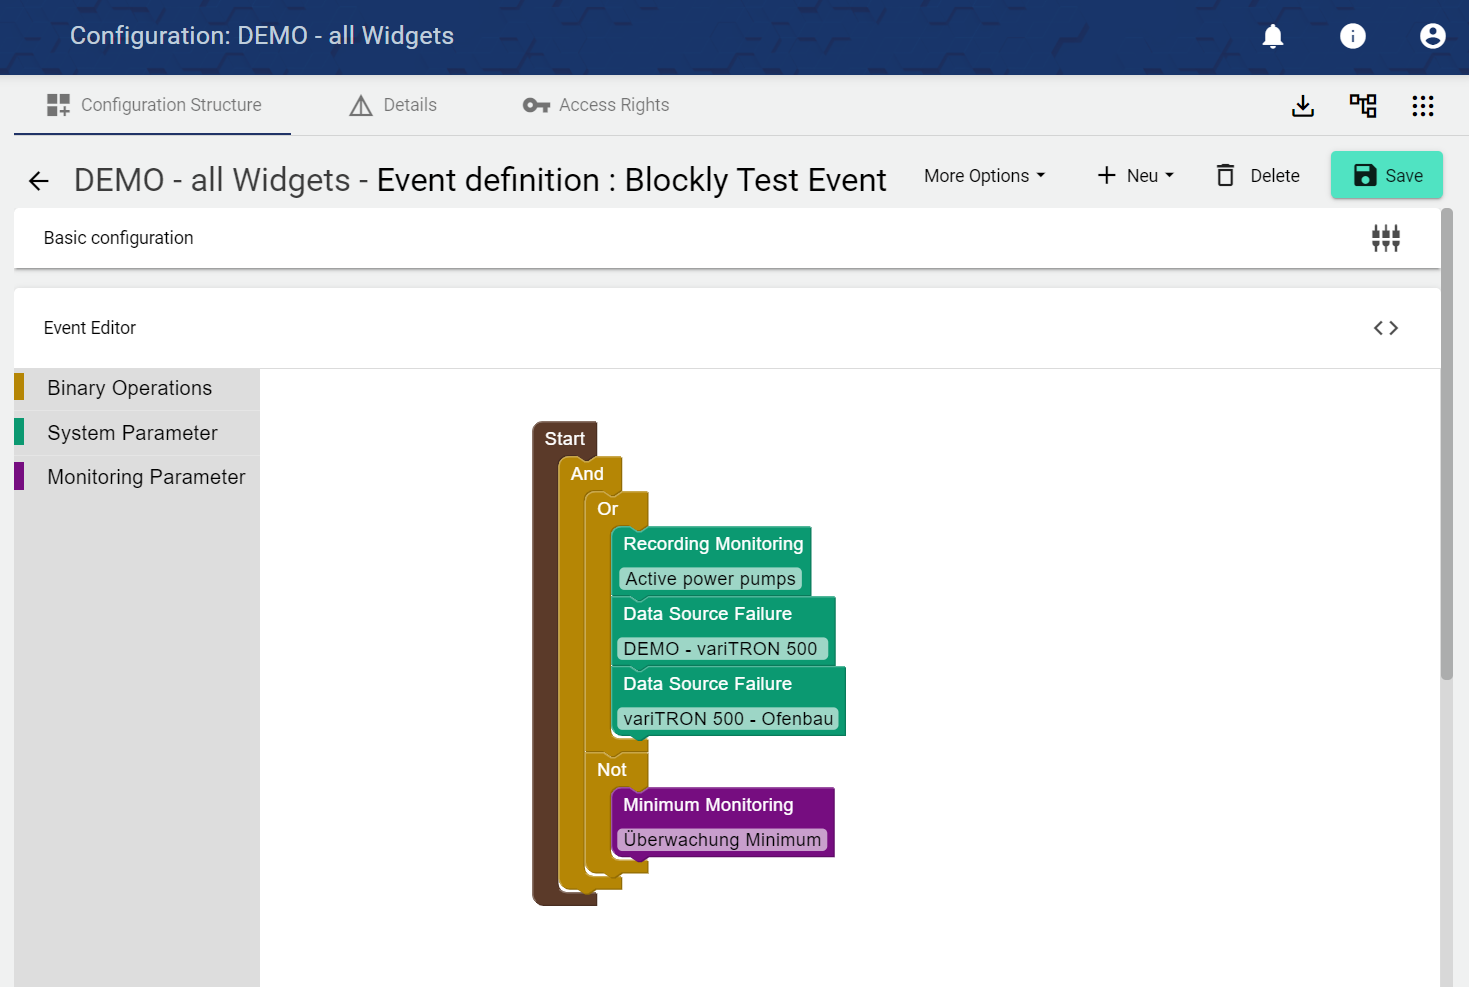1469x987 pixels.
Task: Expand the More Options dropdown
Action: point(984,176)
